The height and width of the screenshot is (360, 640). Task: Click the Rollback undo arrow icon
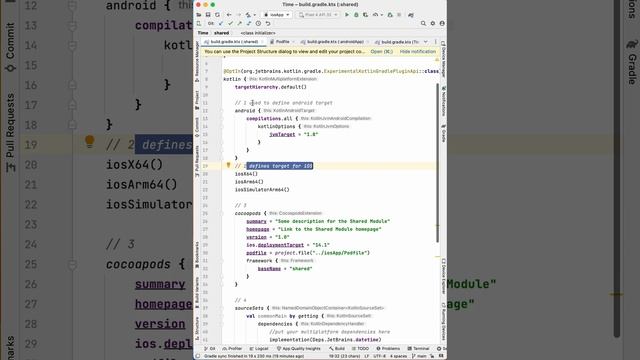[268, 24]
